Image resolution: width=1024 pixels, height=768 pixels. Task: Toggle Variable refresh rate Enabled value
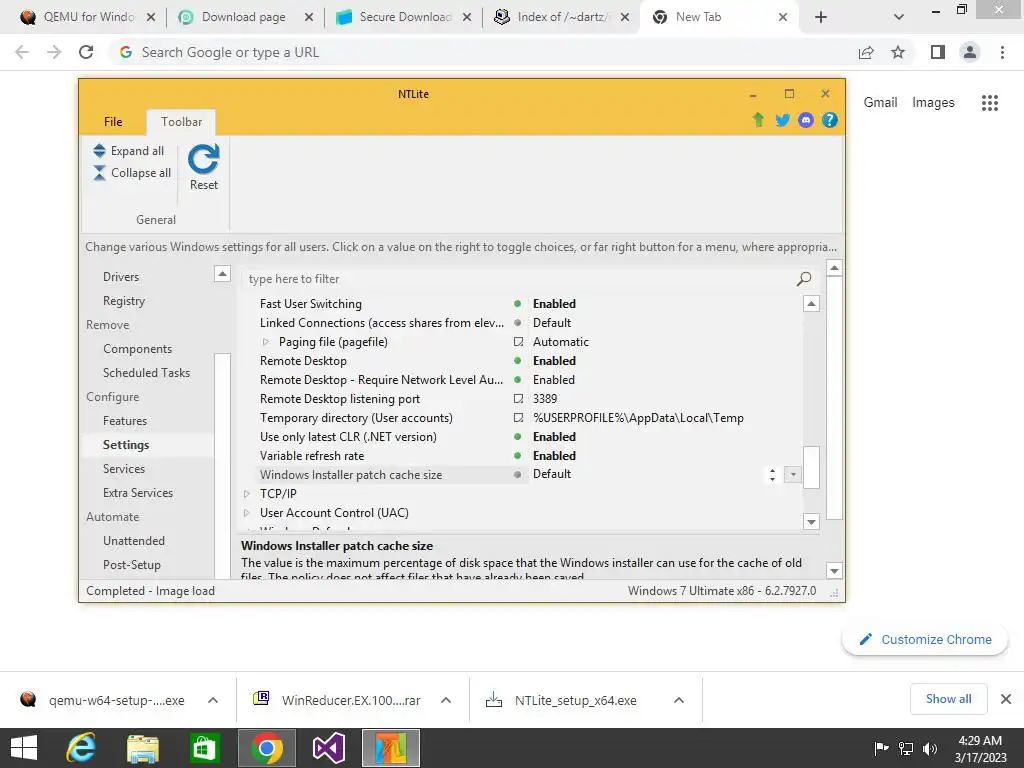[554, 456]
